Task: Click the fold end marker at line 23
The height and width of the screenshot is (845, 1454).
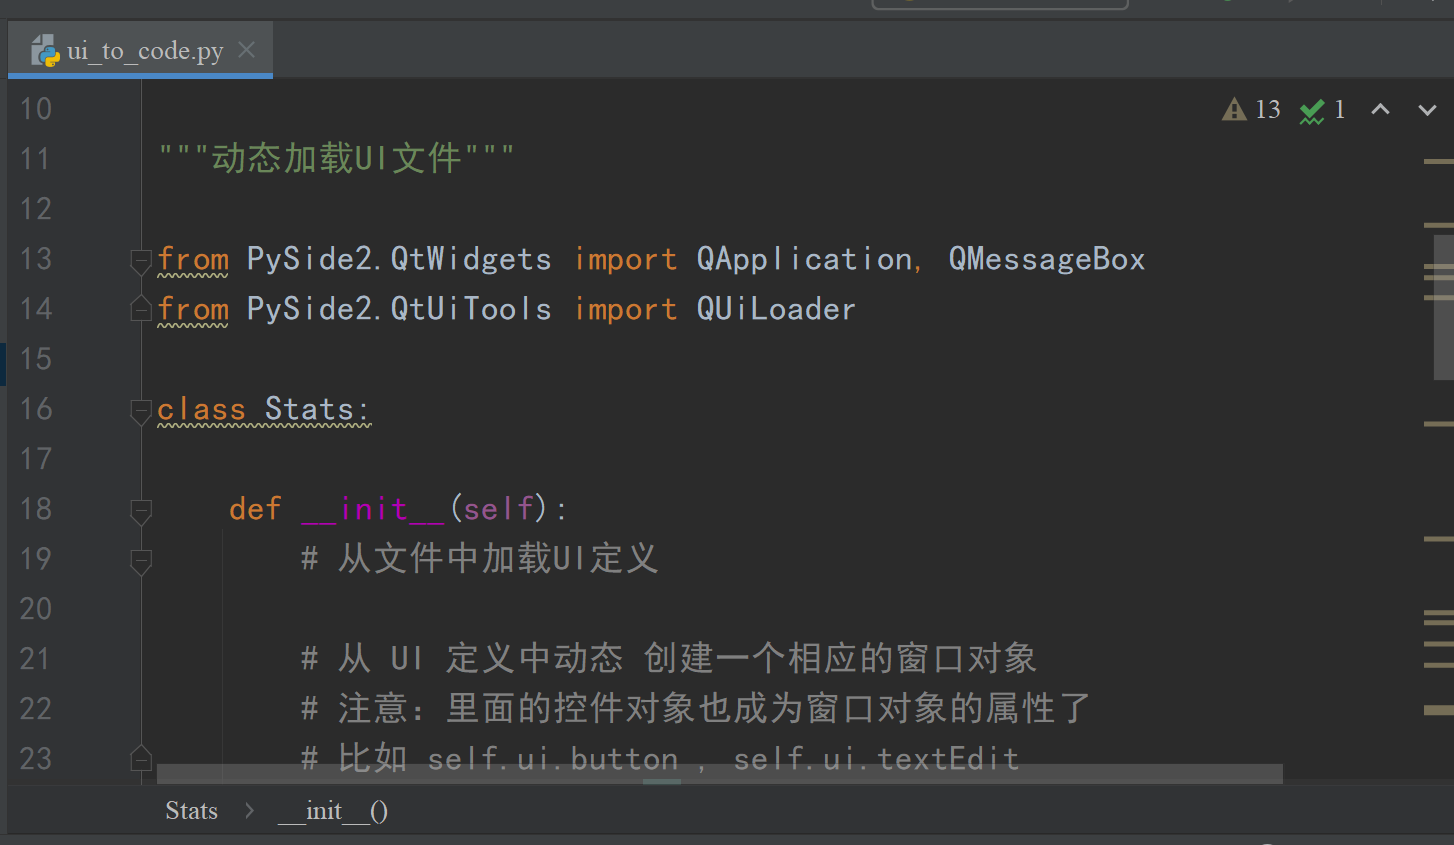Action: click(141, 758)
